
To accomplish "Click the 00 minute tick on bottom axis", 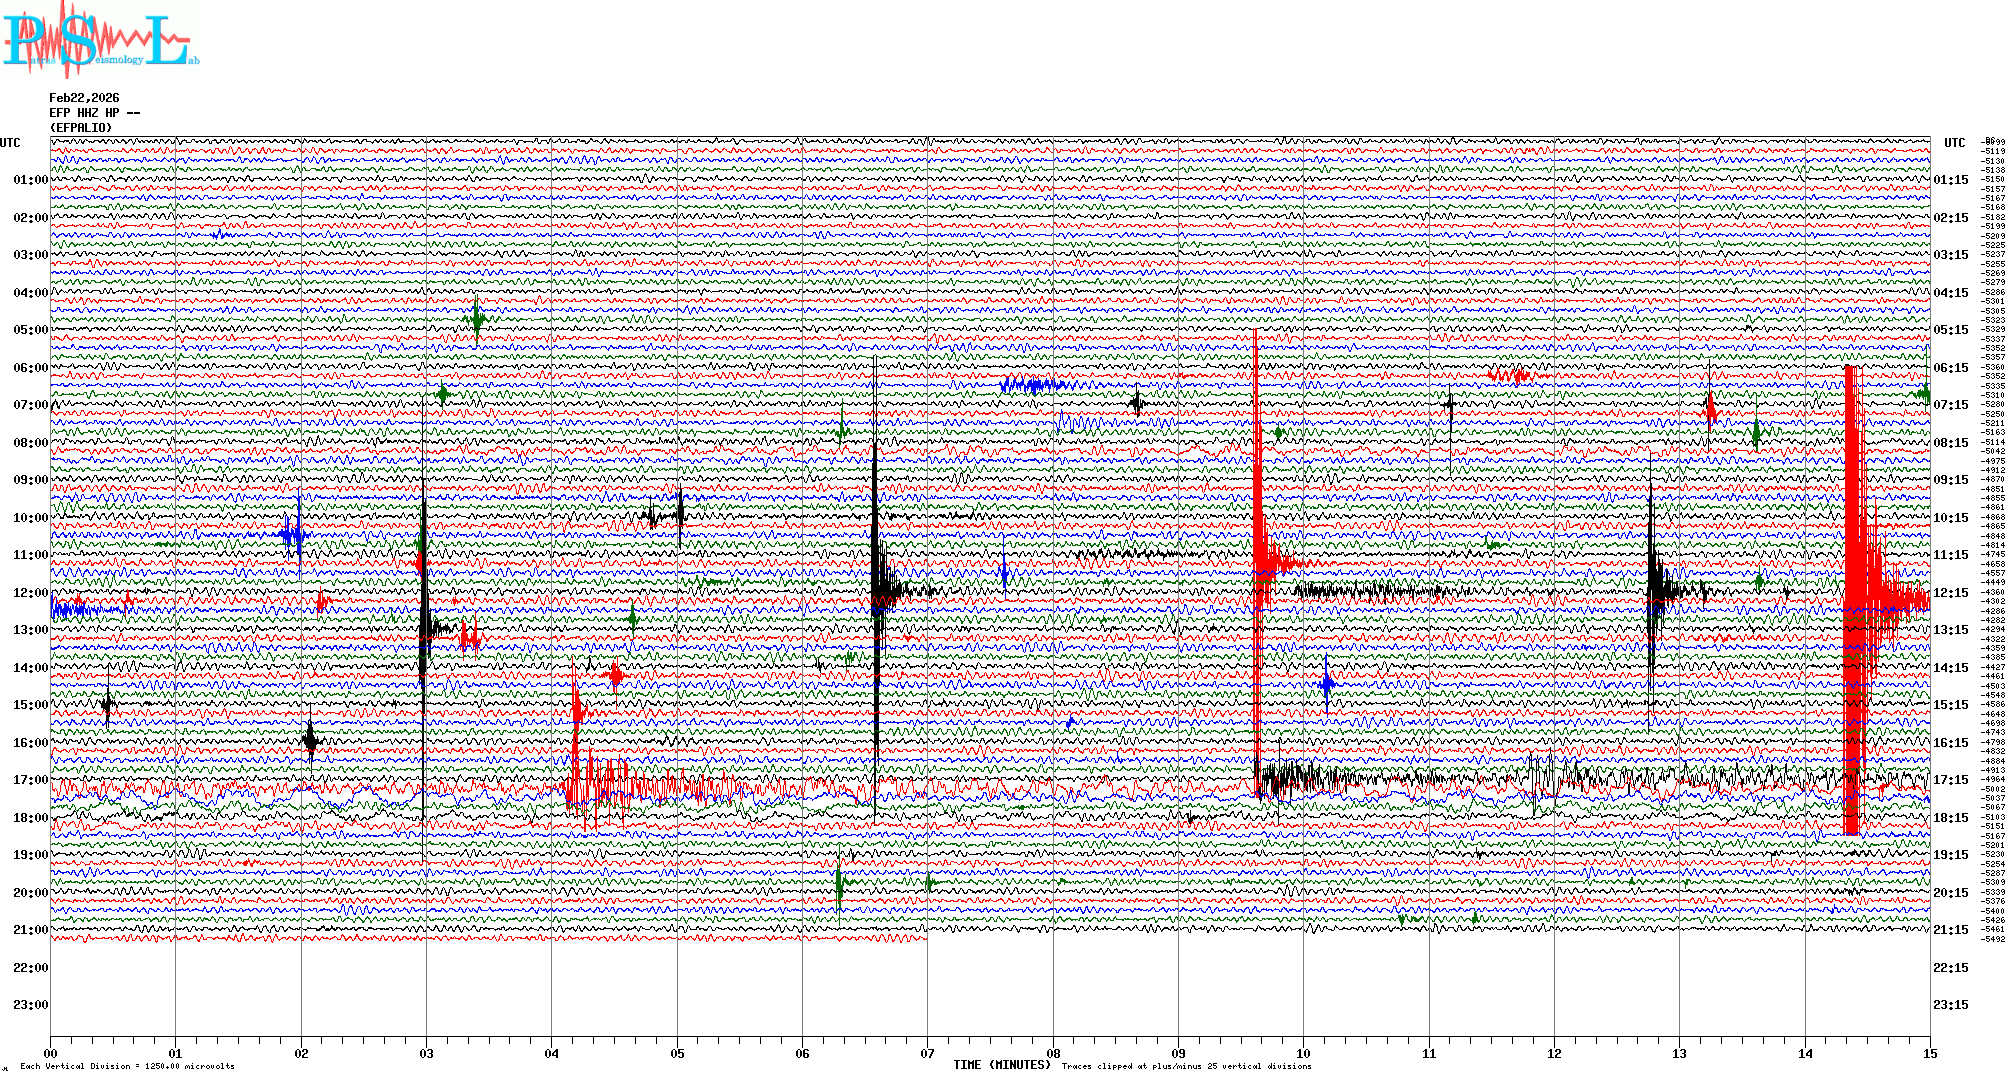I will tap(50, 1053).
